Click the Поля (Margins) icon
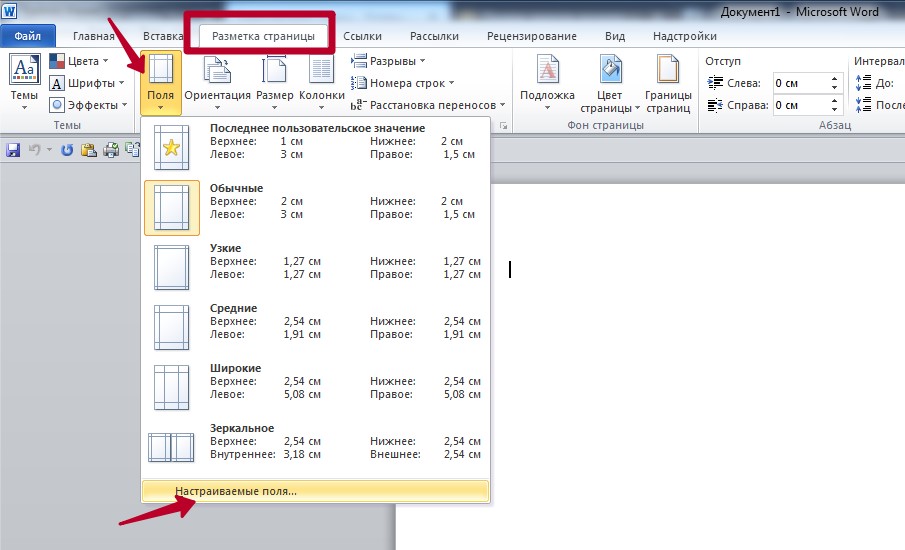Screen dimensions: 905x550 161,81
